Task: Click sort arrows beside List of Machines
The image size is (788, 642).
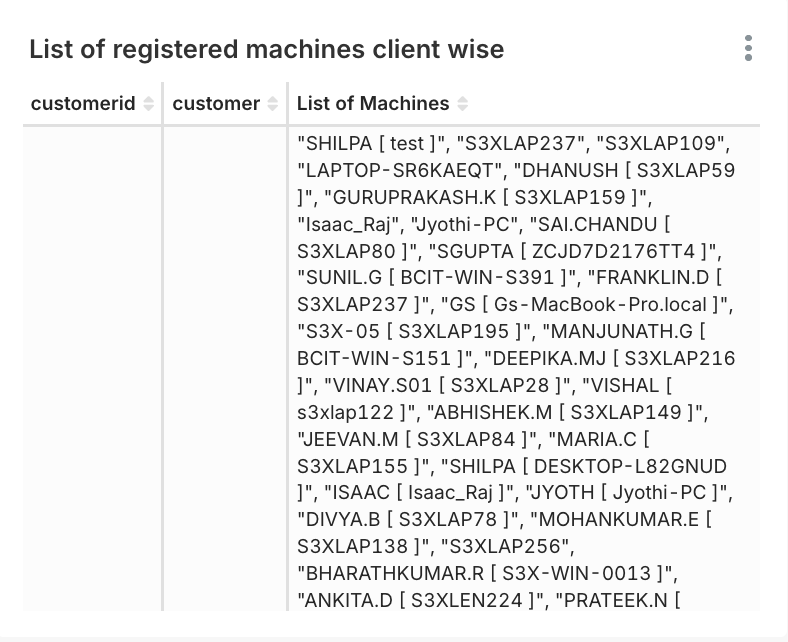Action: 463,104
